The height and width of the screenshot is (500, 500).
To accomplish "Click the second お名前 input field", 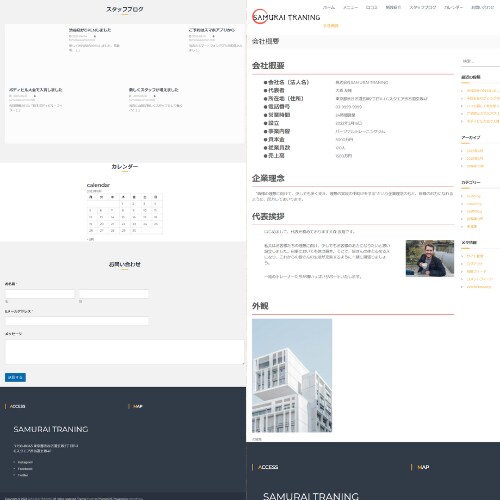I will pyautogui.click(x=114, y=294).
